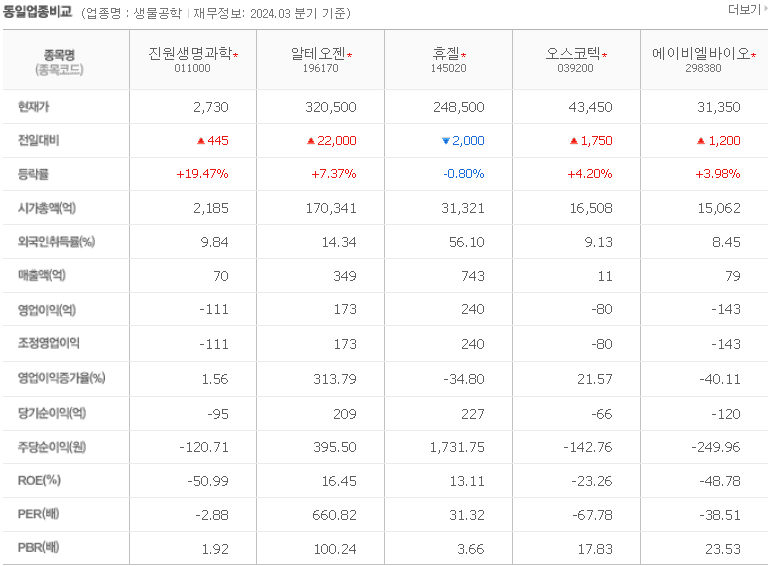Open the 알테오젠 stock link
The image size is (776, 566).
click(318, 53)
